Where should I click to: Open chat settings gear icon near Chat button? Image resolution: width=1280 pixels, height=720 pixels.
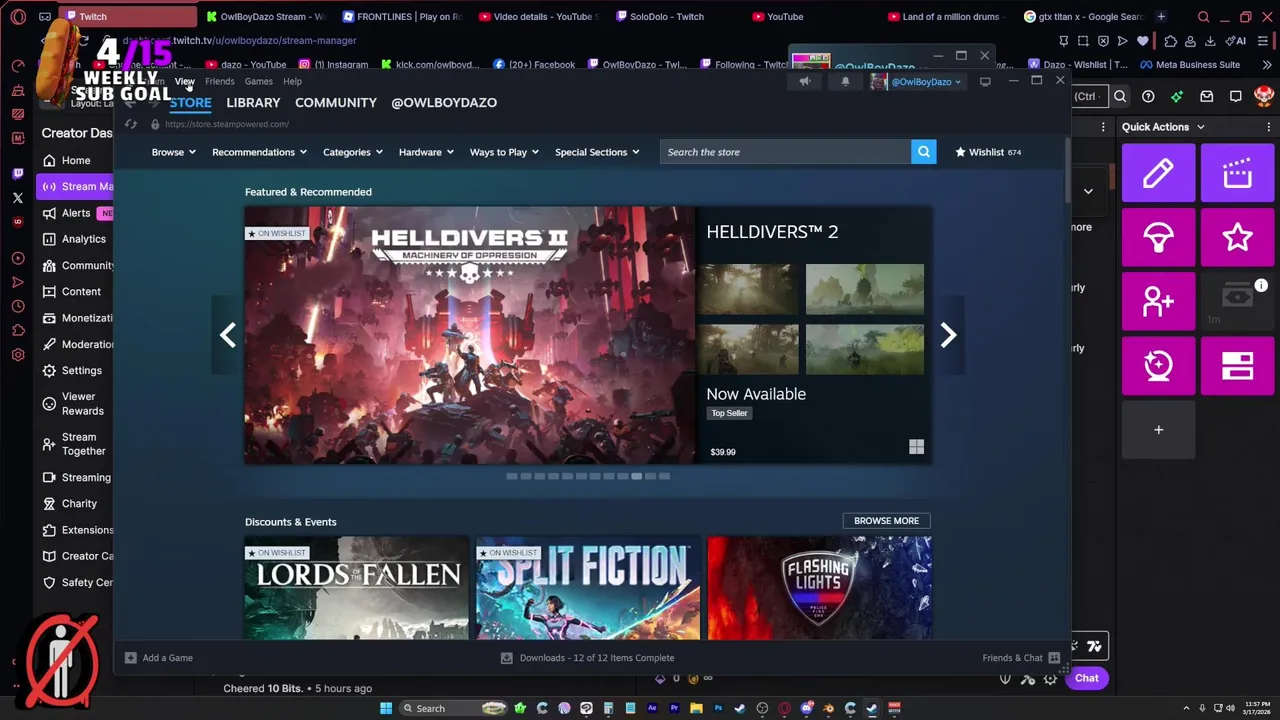pos(1050,679)
